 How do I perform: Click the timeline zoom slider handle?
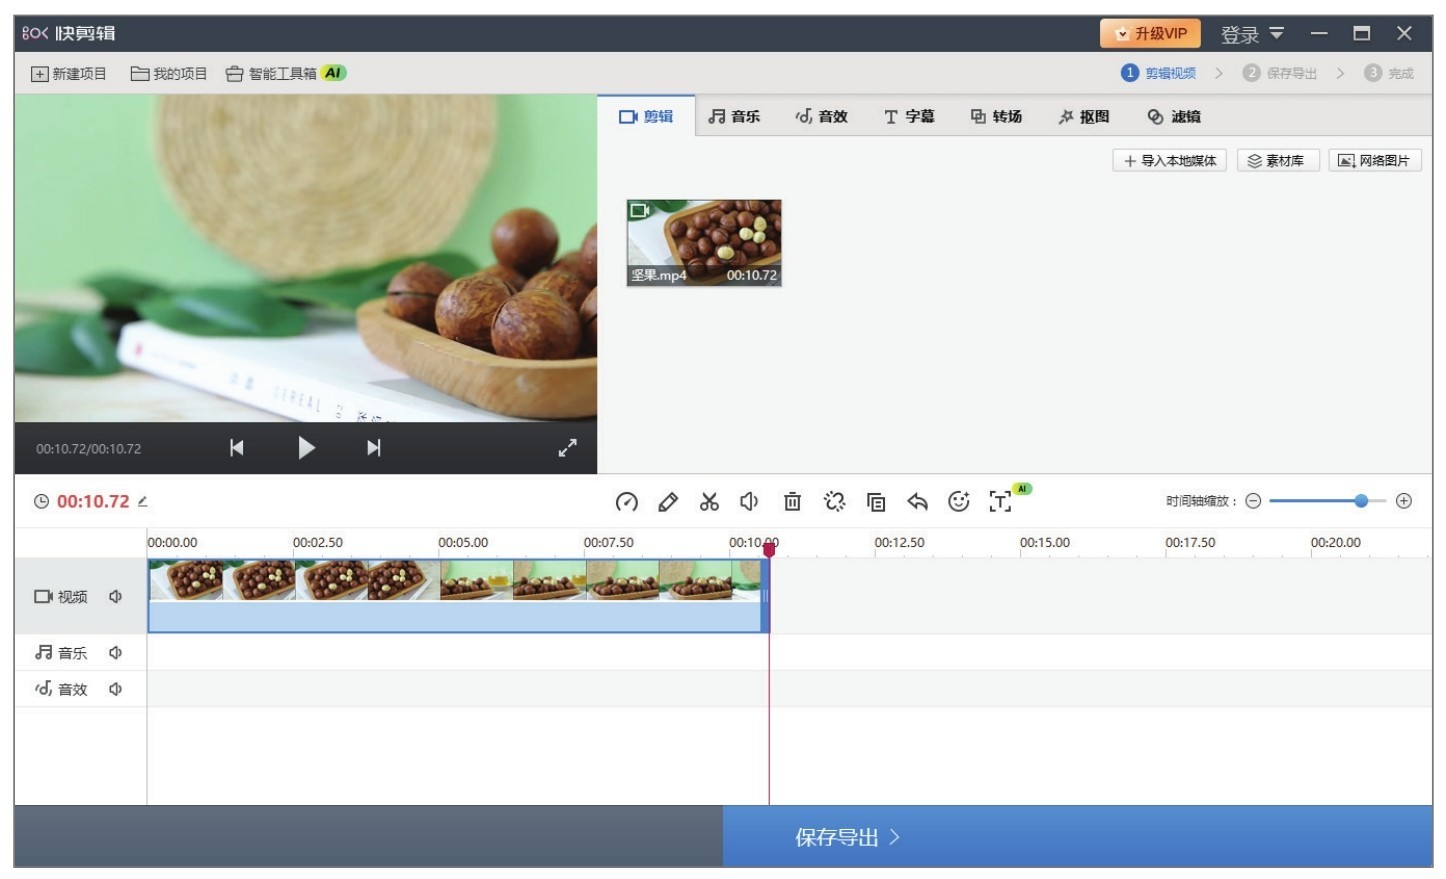(1361, 501)
